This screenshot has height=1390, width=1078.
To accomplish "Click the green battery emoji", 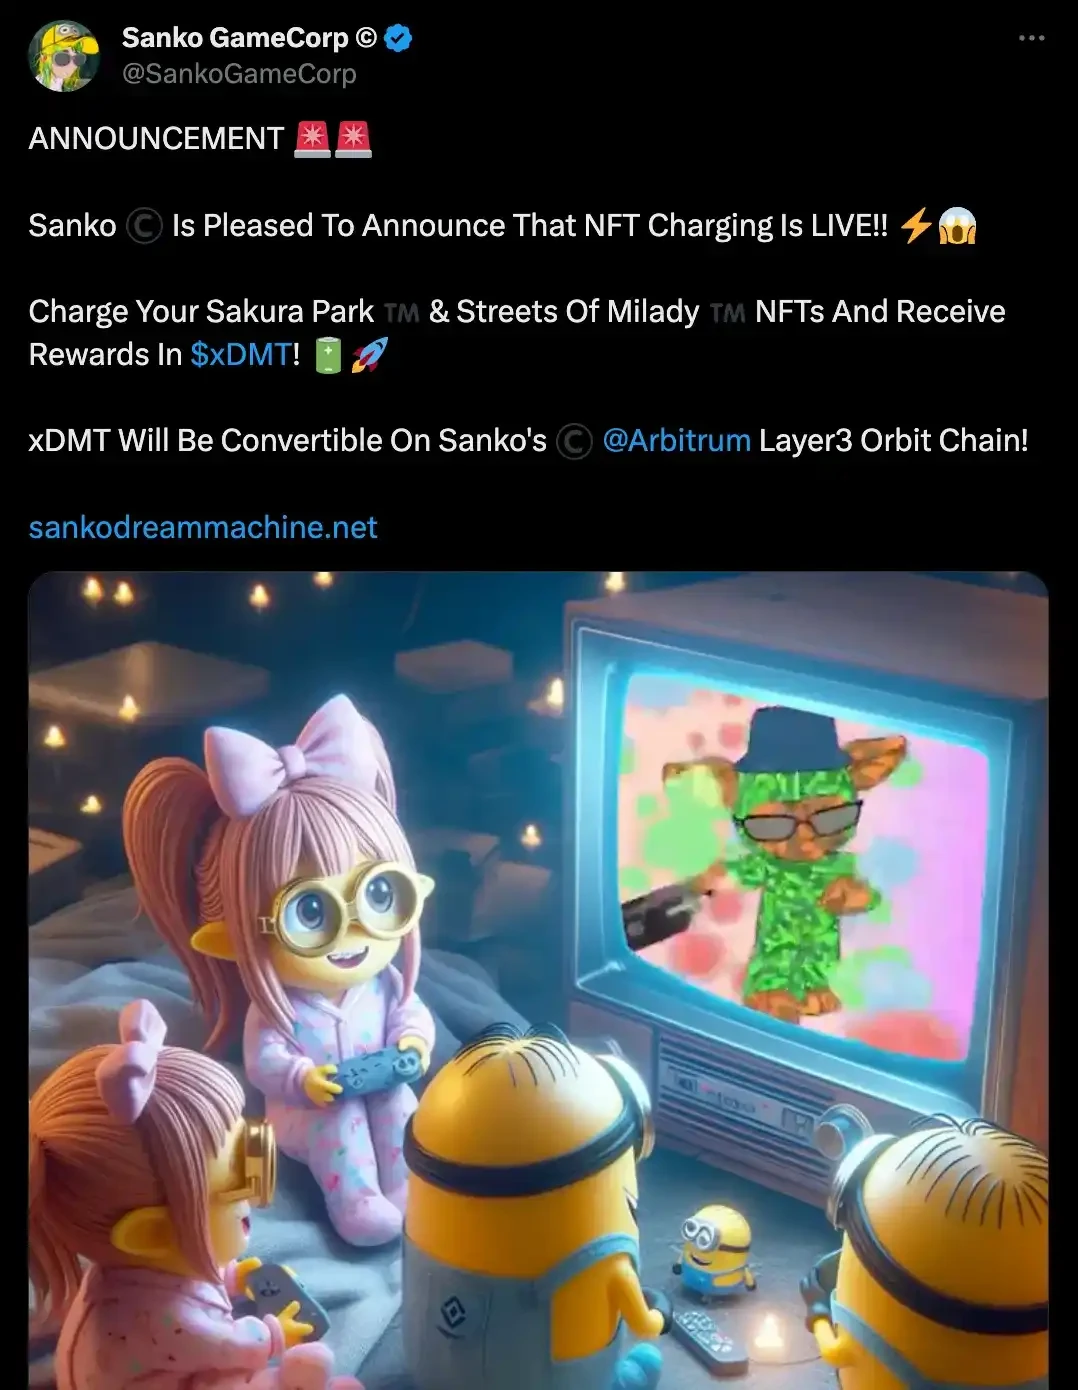I will (x=328, y=355).
